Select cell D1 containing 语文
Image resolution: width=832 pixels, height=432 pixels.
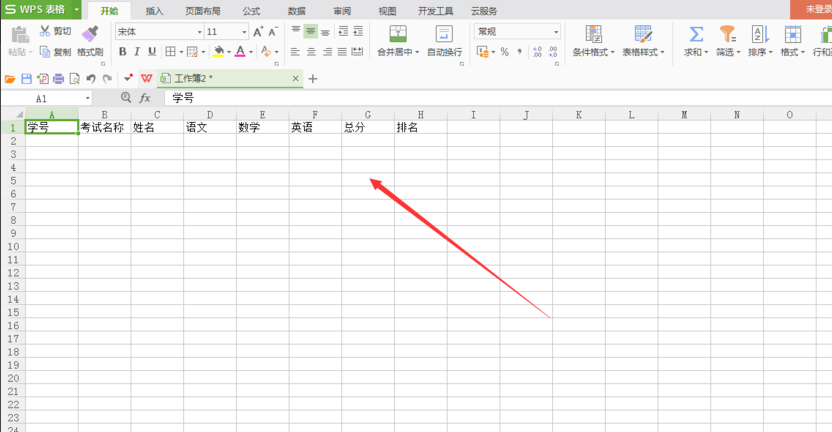click(210, 128)
